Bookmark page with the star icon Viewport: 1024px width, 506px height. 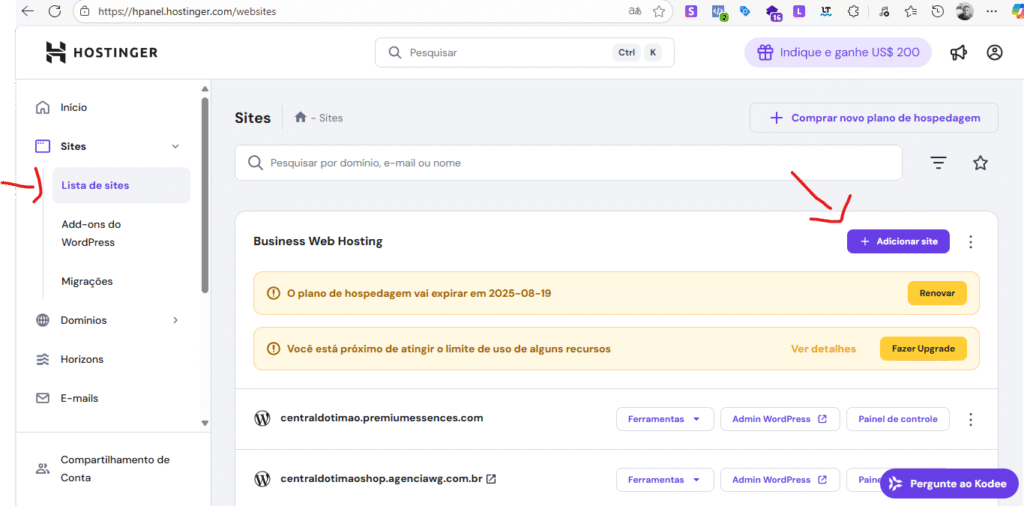point(659,11)
